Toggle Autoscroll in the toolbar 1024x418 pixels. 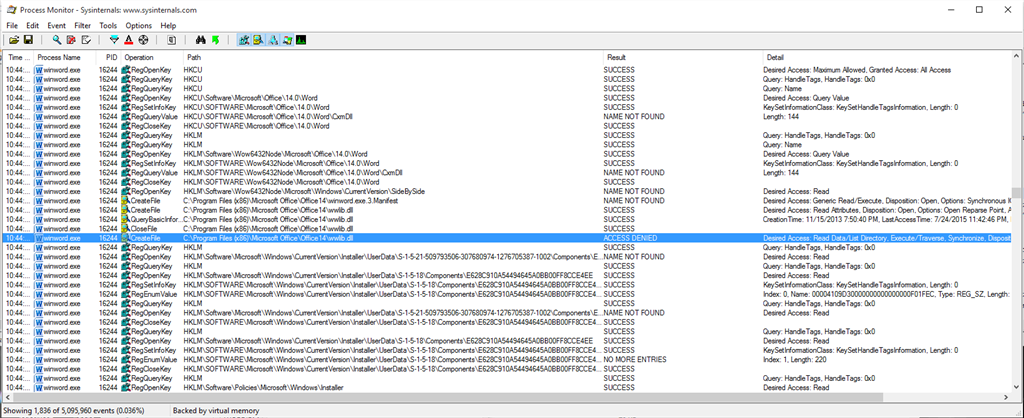(71, 40)
